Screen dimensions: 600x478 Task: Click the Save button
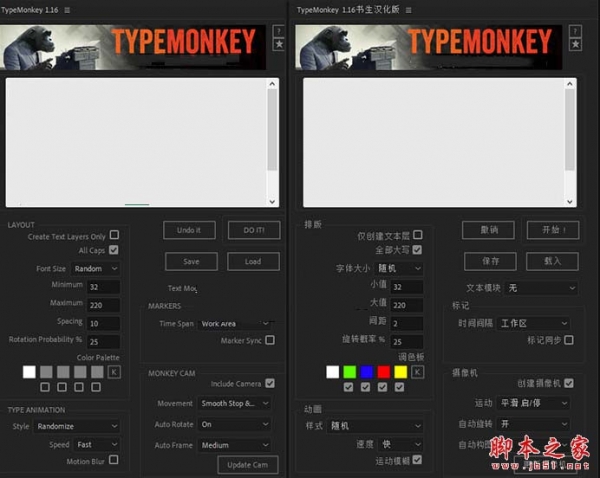(191, 261)
